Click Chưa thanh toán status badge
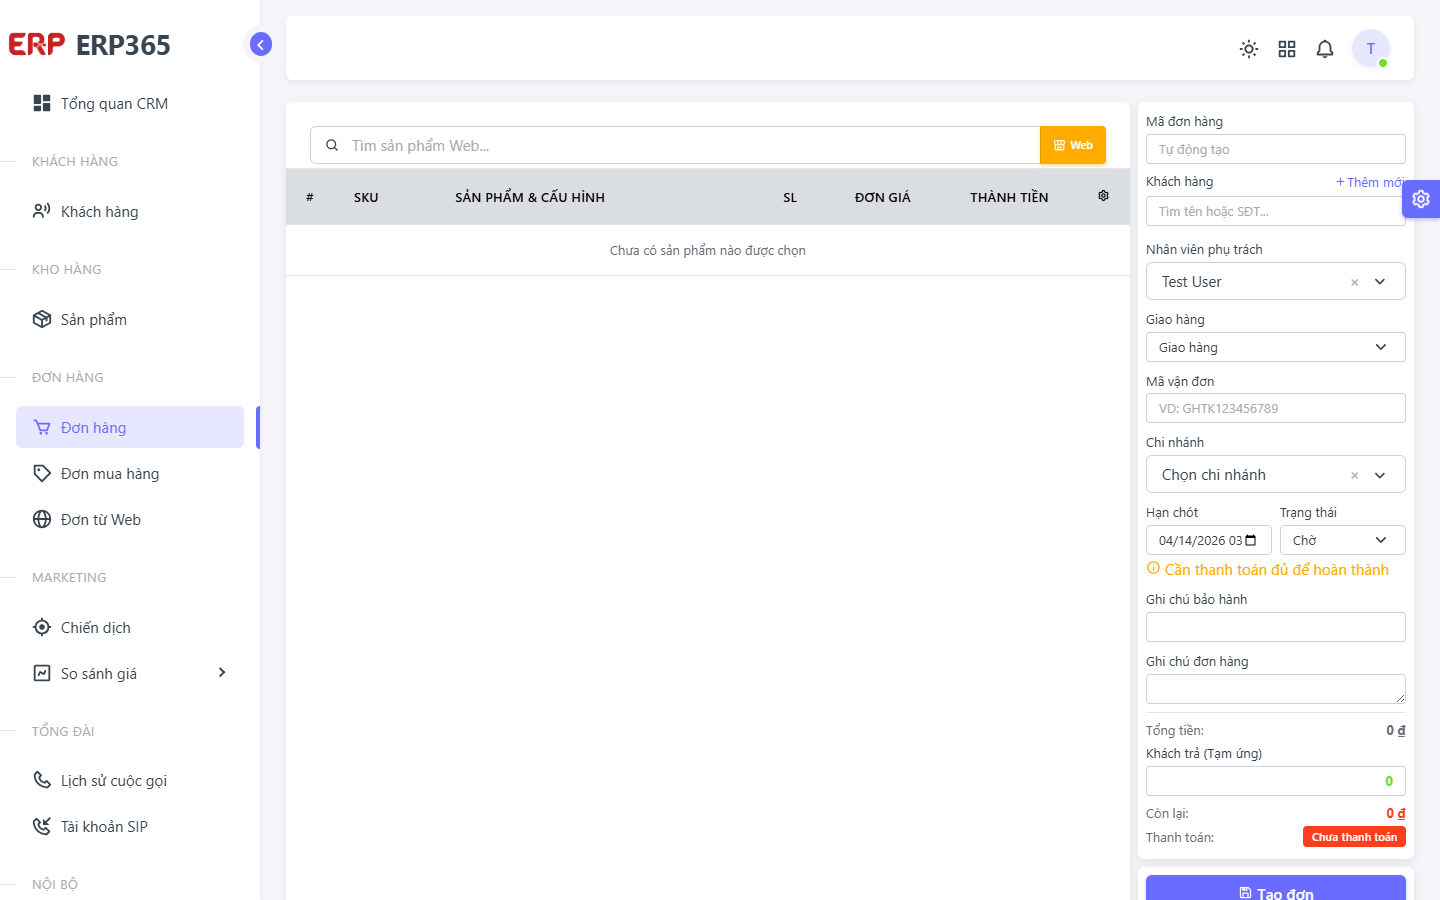The image size is (1440, 900). coord(1354,837)
